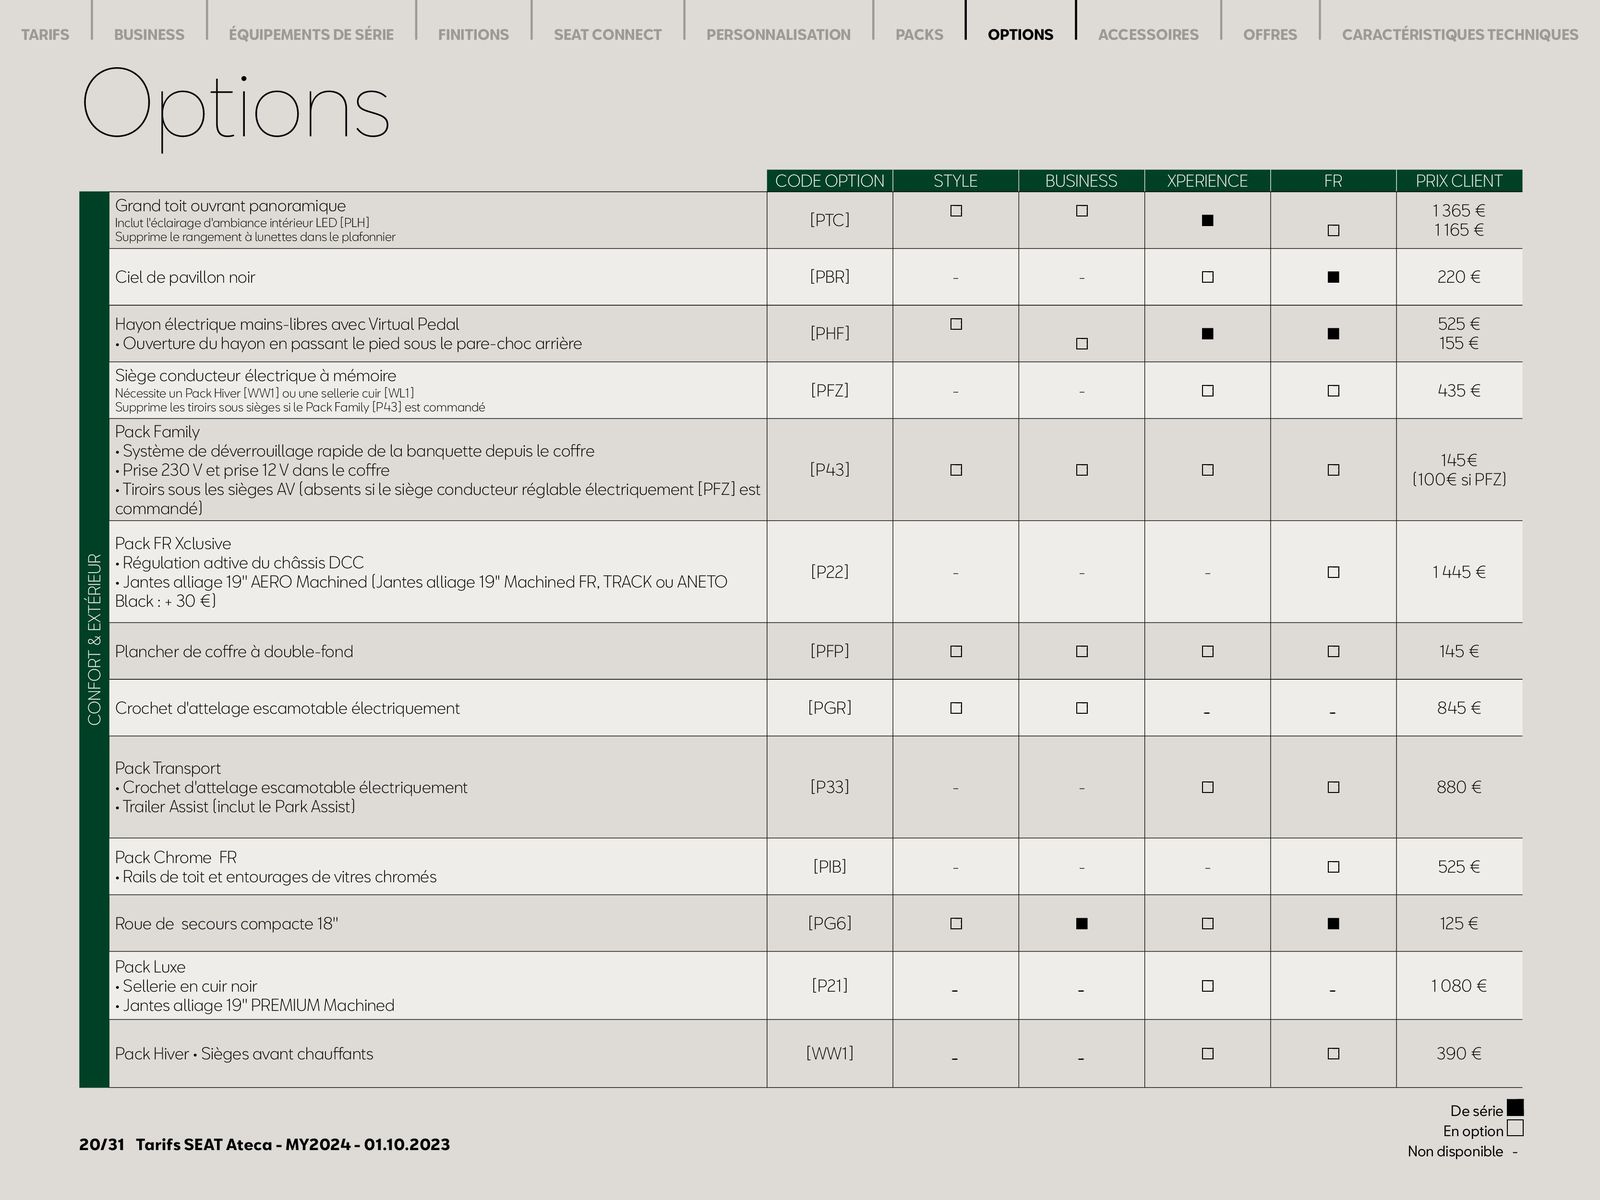
Task: Tick FR box for Pack Chrome FR [PIB]
Action: [1333, 867]
